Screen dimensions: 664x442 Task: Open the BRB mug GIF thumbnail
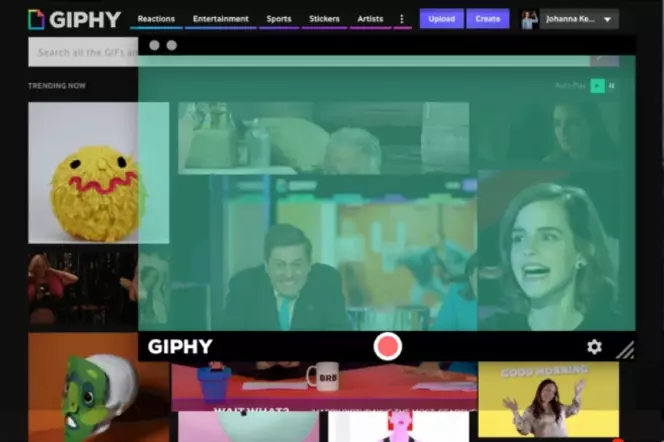tap(324, 386)
